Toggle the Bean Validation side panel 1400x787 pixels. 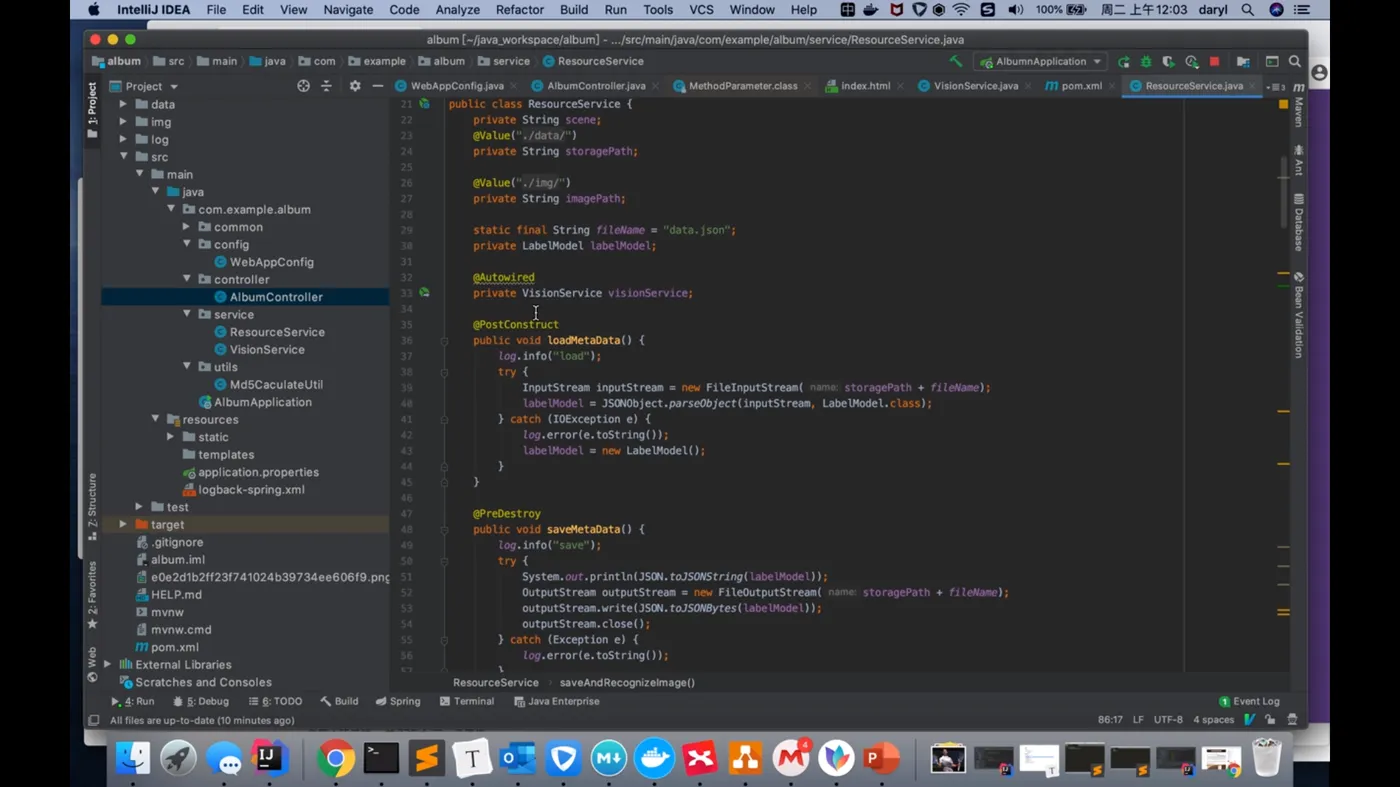1298,315
